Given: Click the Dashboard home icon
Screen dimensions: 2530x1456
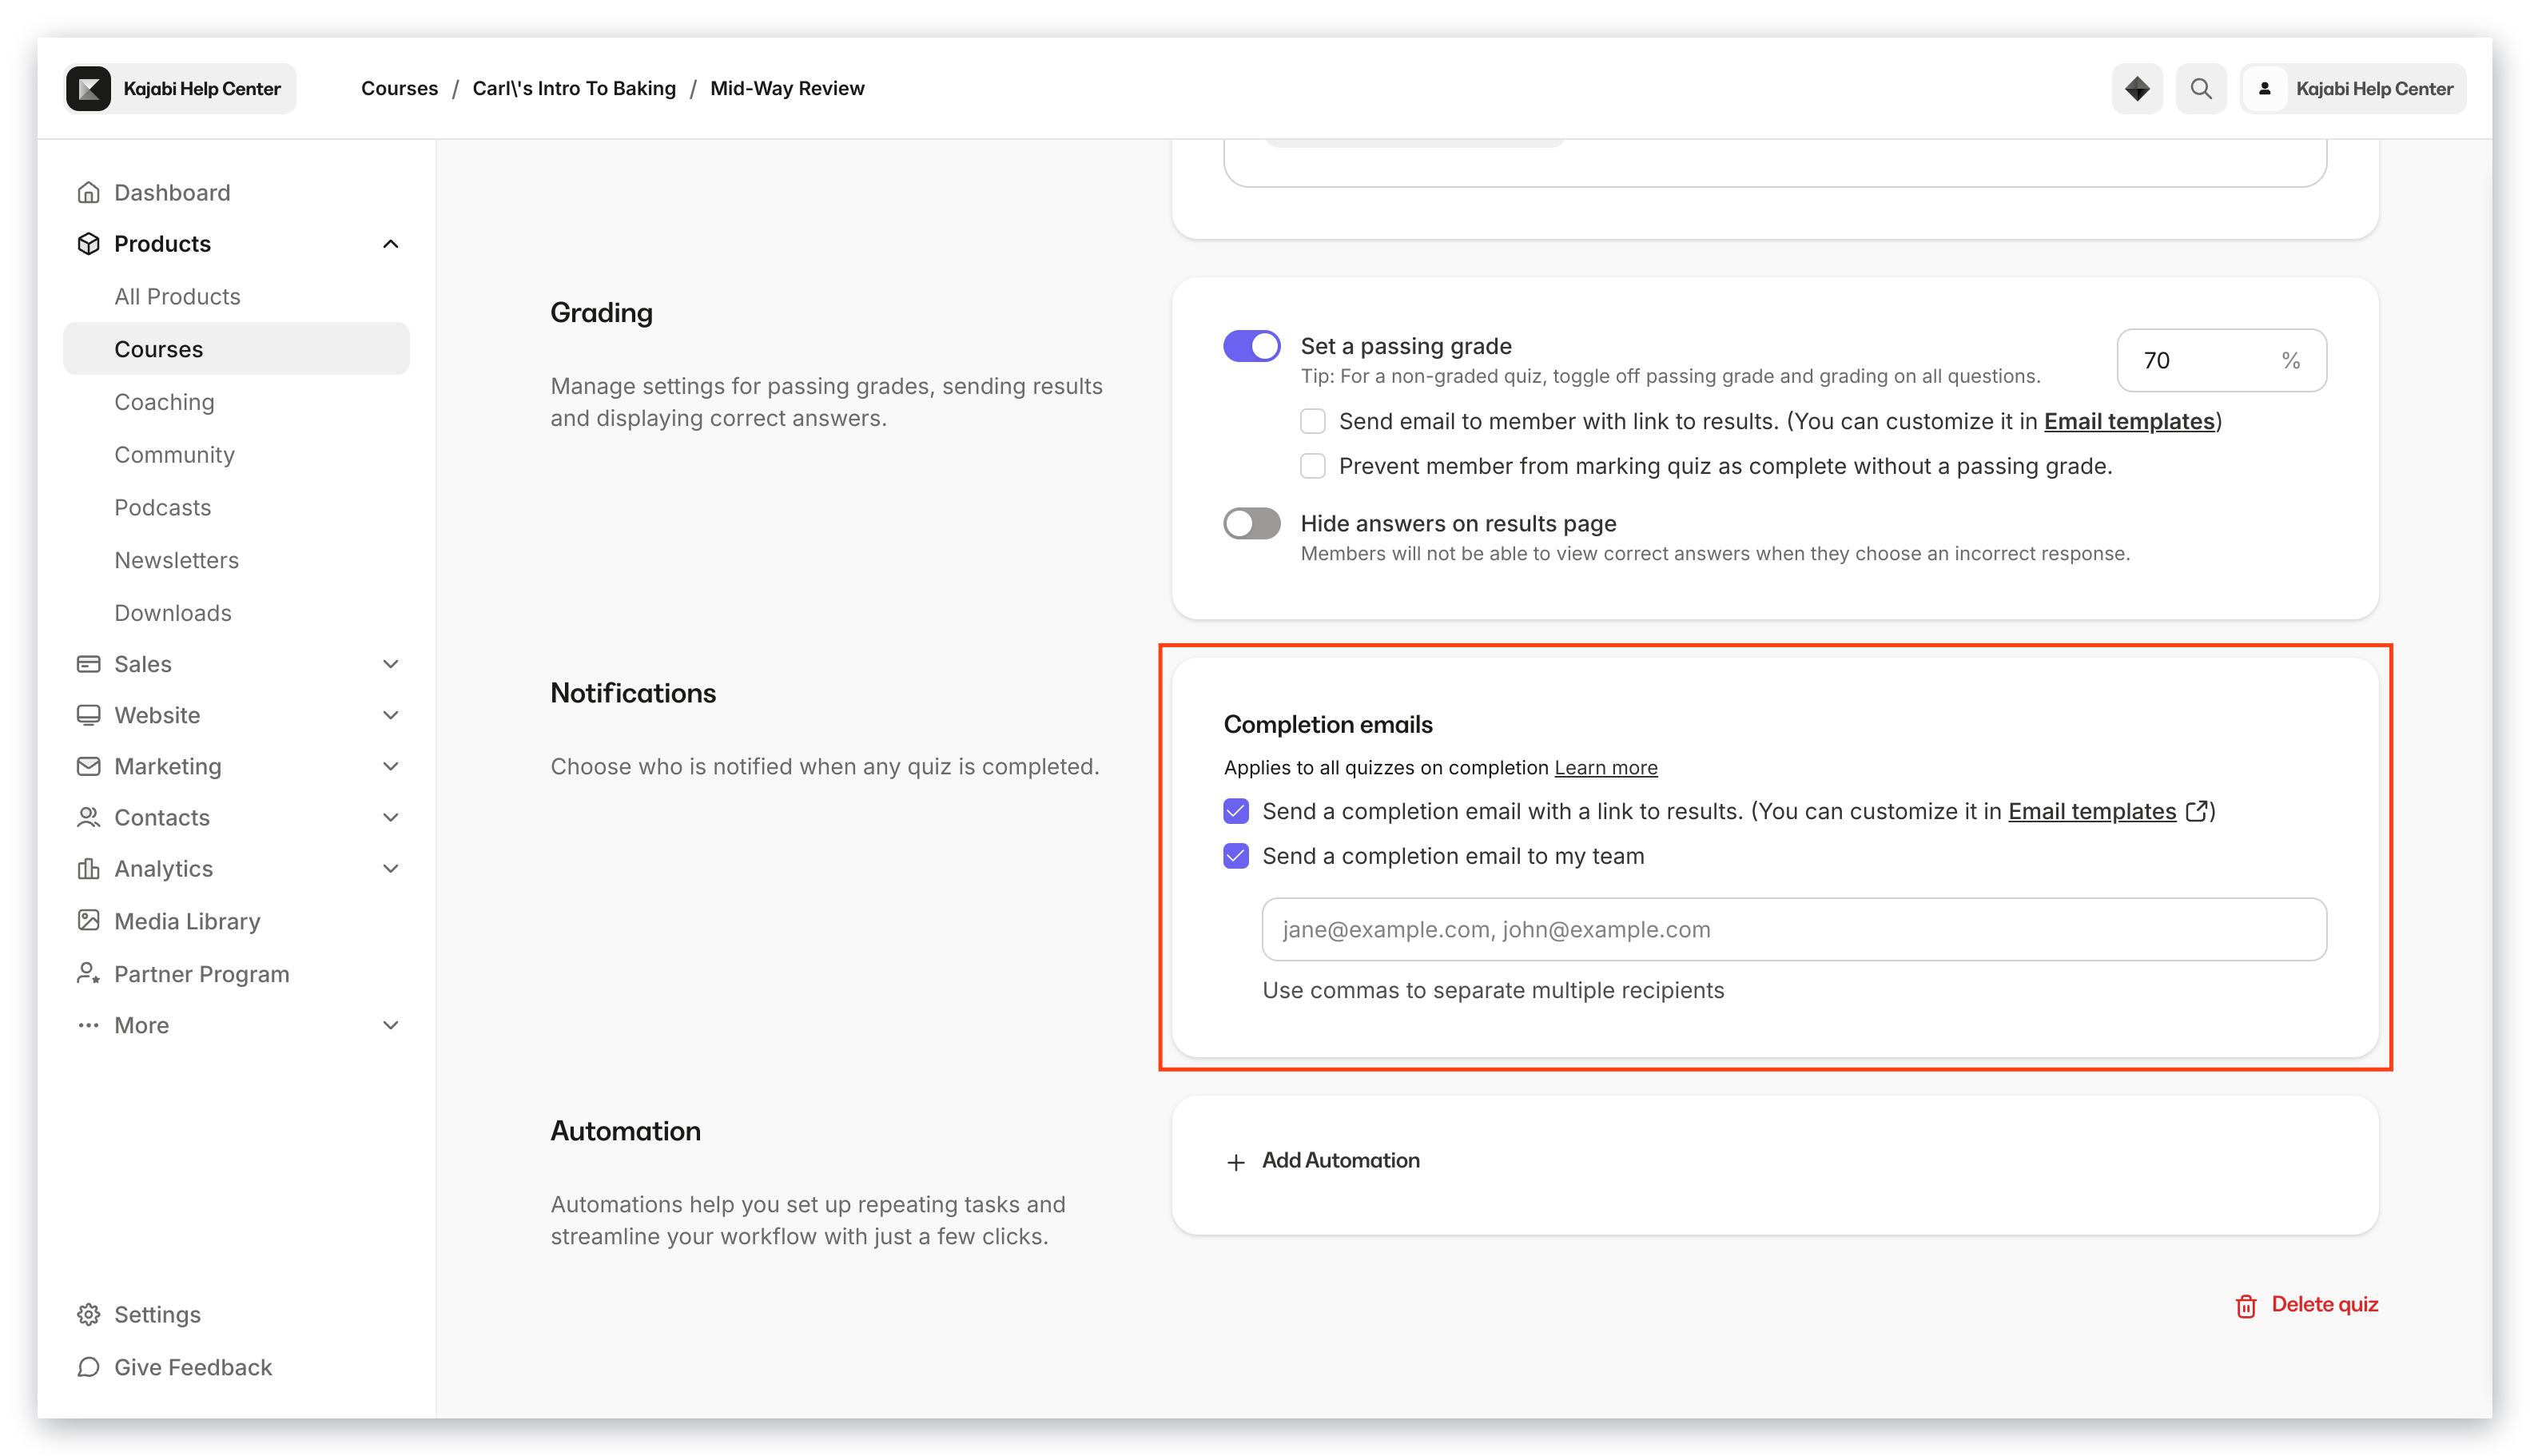Looking at the screenshot, I should pos(88,192).
